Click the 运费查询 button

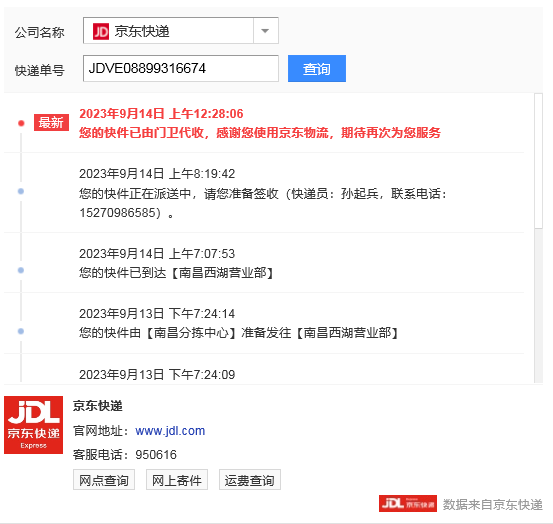click(250, 480)
